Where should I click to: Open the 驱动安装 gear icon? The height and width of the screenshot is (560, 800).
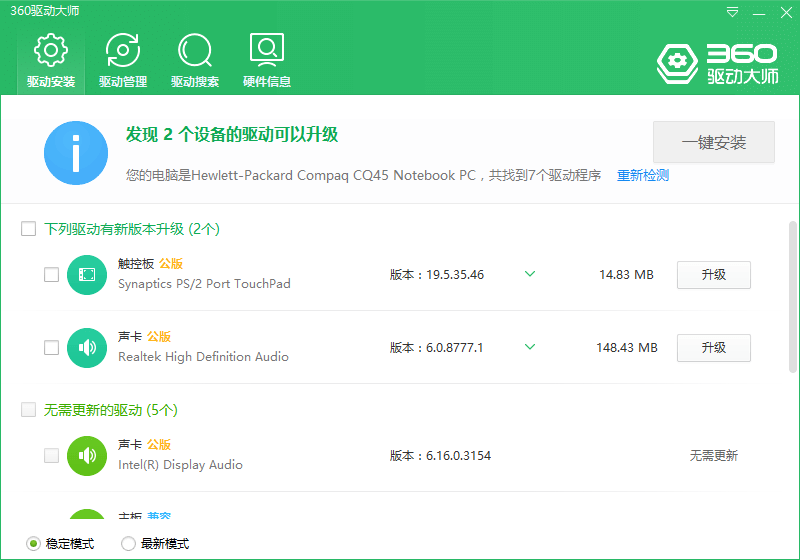[51, 50]
